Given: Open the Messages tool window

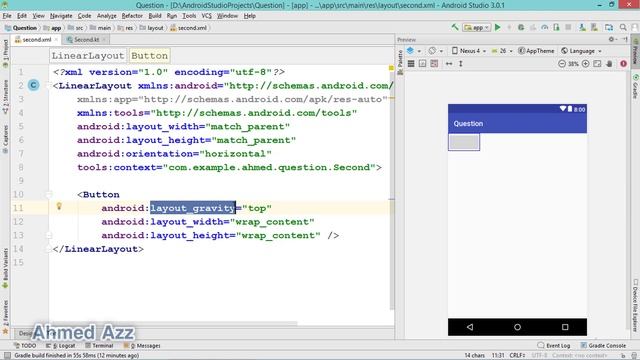Looking at the screenshot, I should pos(142,345).
